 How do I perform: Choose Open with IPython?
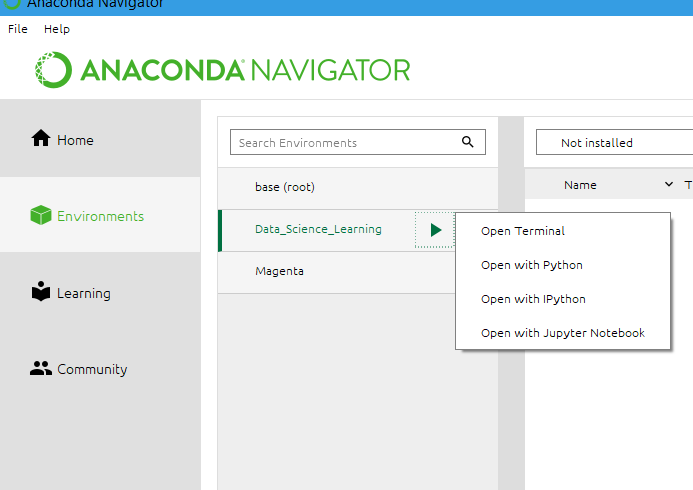(563, 299)
